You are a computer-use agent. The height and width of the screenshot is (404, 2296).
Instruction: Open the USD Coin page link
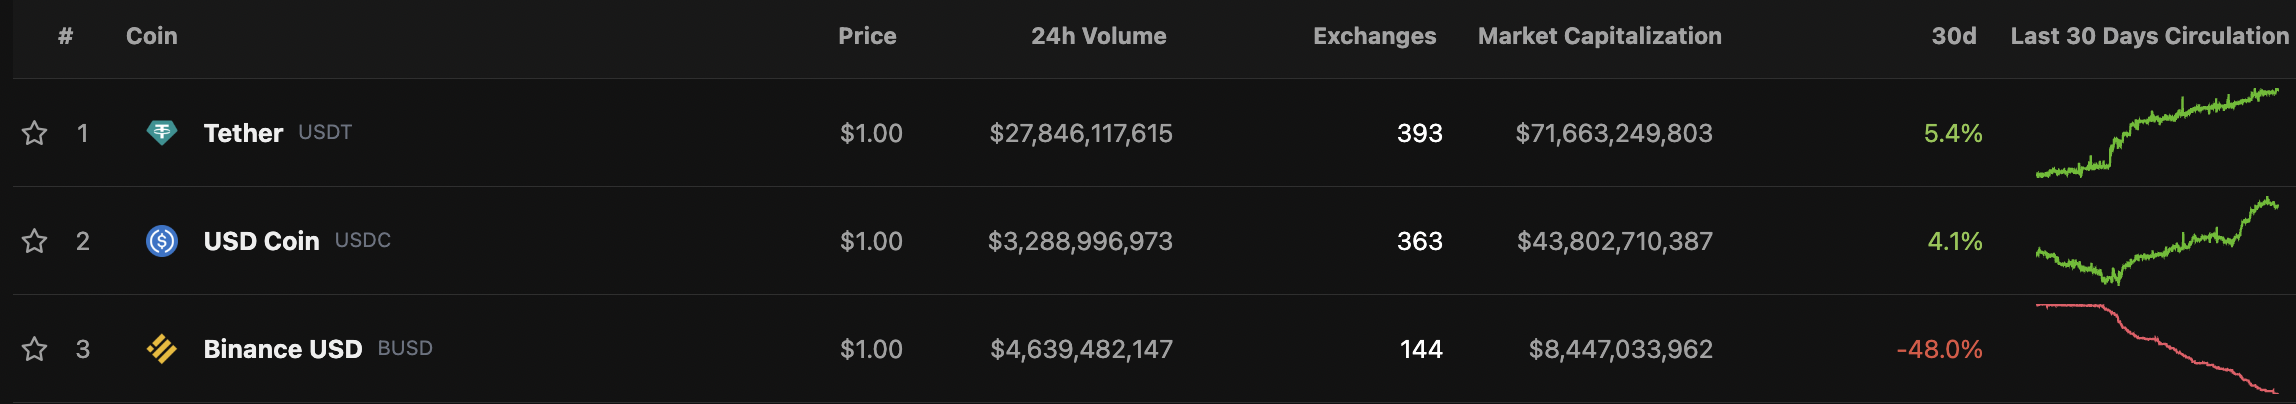261,241
